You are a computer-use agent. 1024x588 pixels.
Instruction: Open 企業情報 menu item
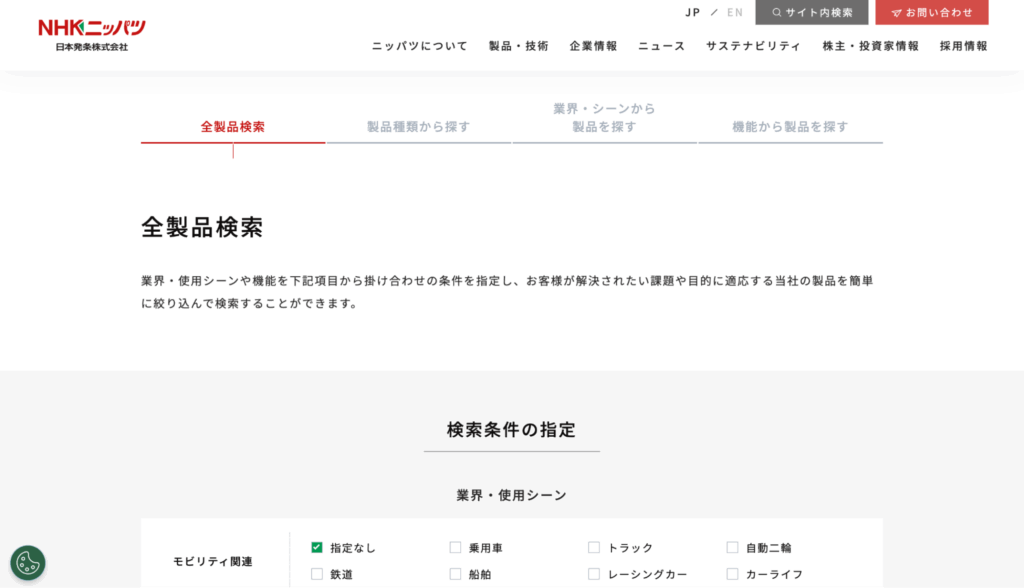click(x=593, y=46)
